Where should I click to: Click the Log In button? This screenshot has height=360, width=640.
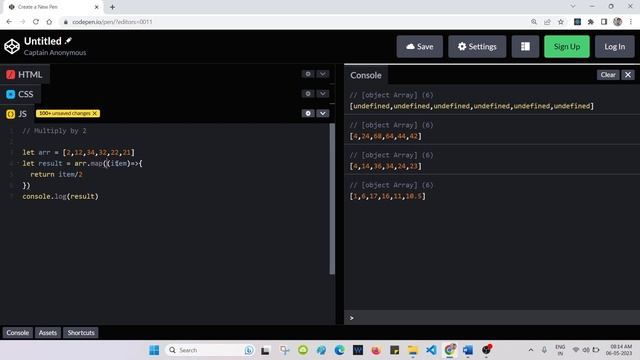pos(614,47)
